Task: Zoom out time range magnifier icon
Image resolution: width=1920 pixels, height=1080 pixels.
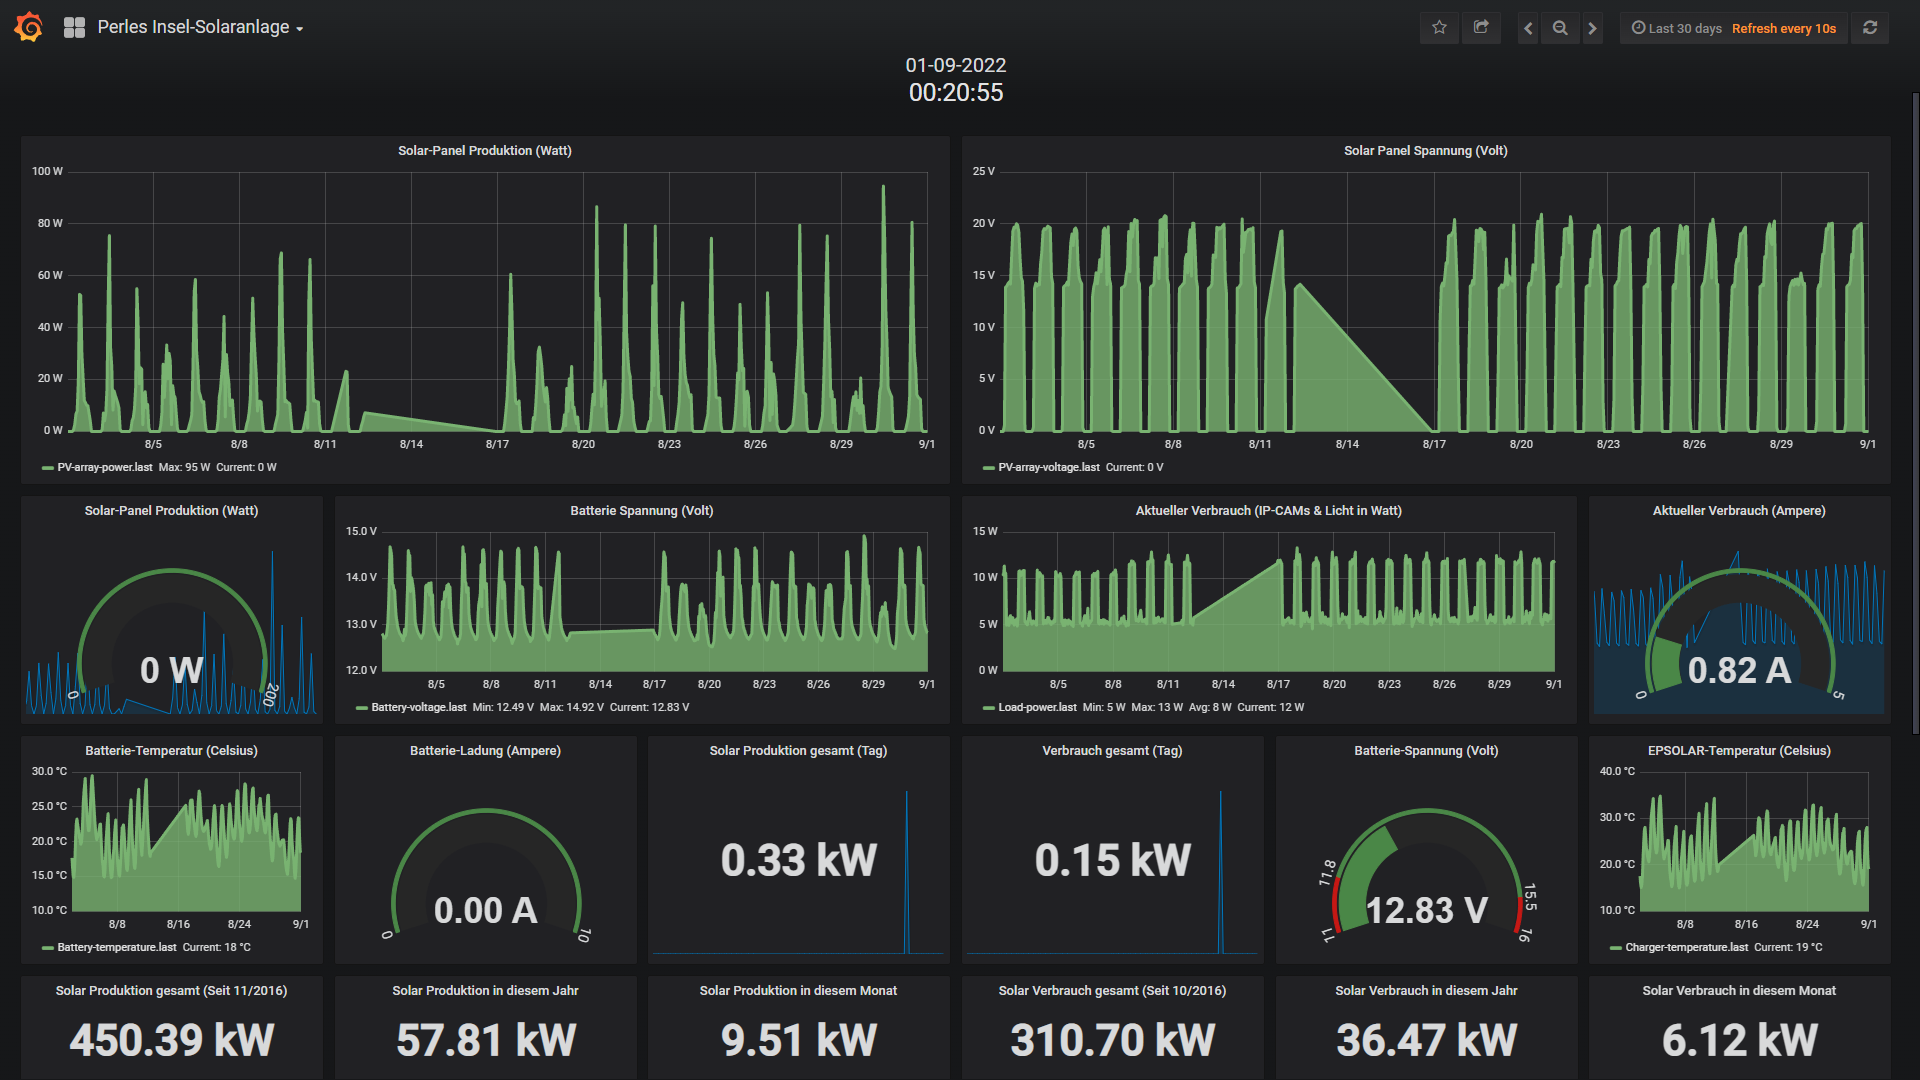Action: tap(1560, 28)
